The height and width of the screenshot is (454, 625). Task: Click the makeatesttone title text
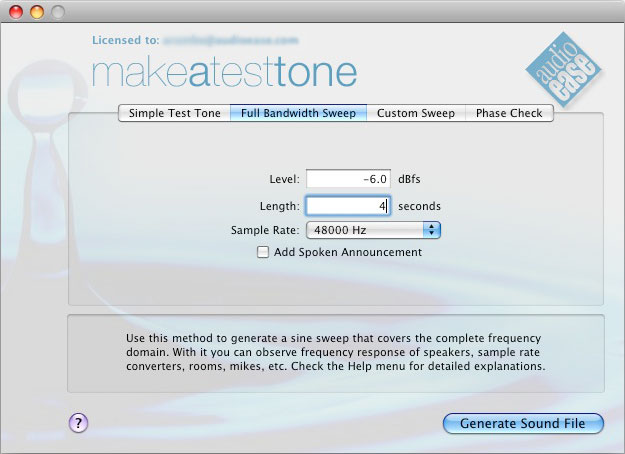[x=224, y=73]
